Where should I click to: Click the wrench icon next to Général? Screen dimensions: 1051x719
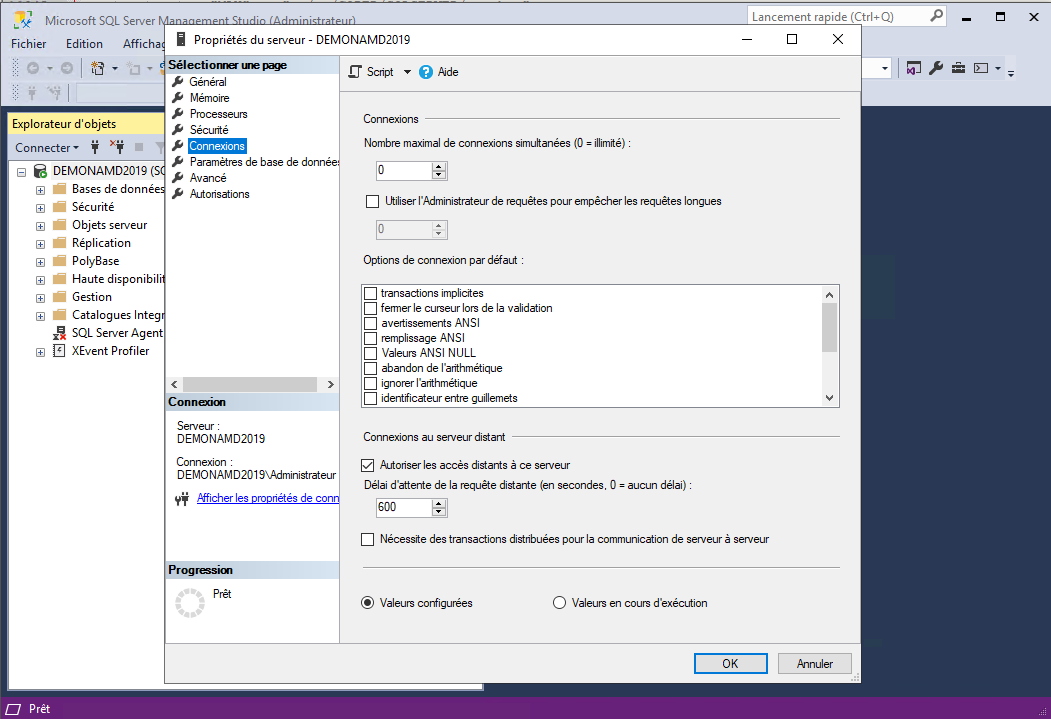(x=178, y=82)
